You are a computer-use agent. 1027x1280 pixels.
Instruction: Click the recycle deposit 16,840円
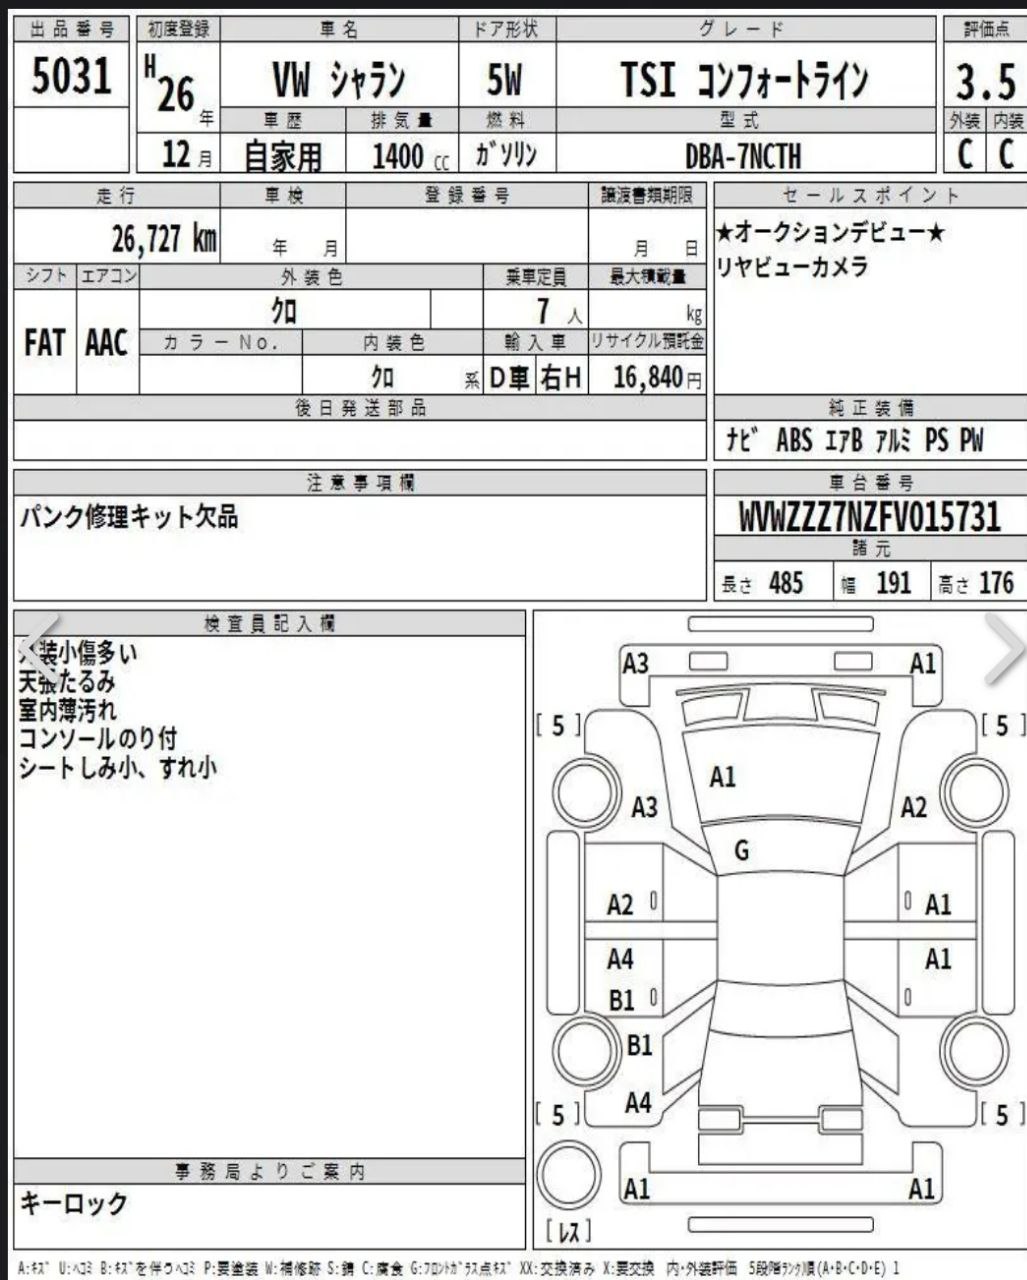pos(657,377)
